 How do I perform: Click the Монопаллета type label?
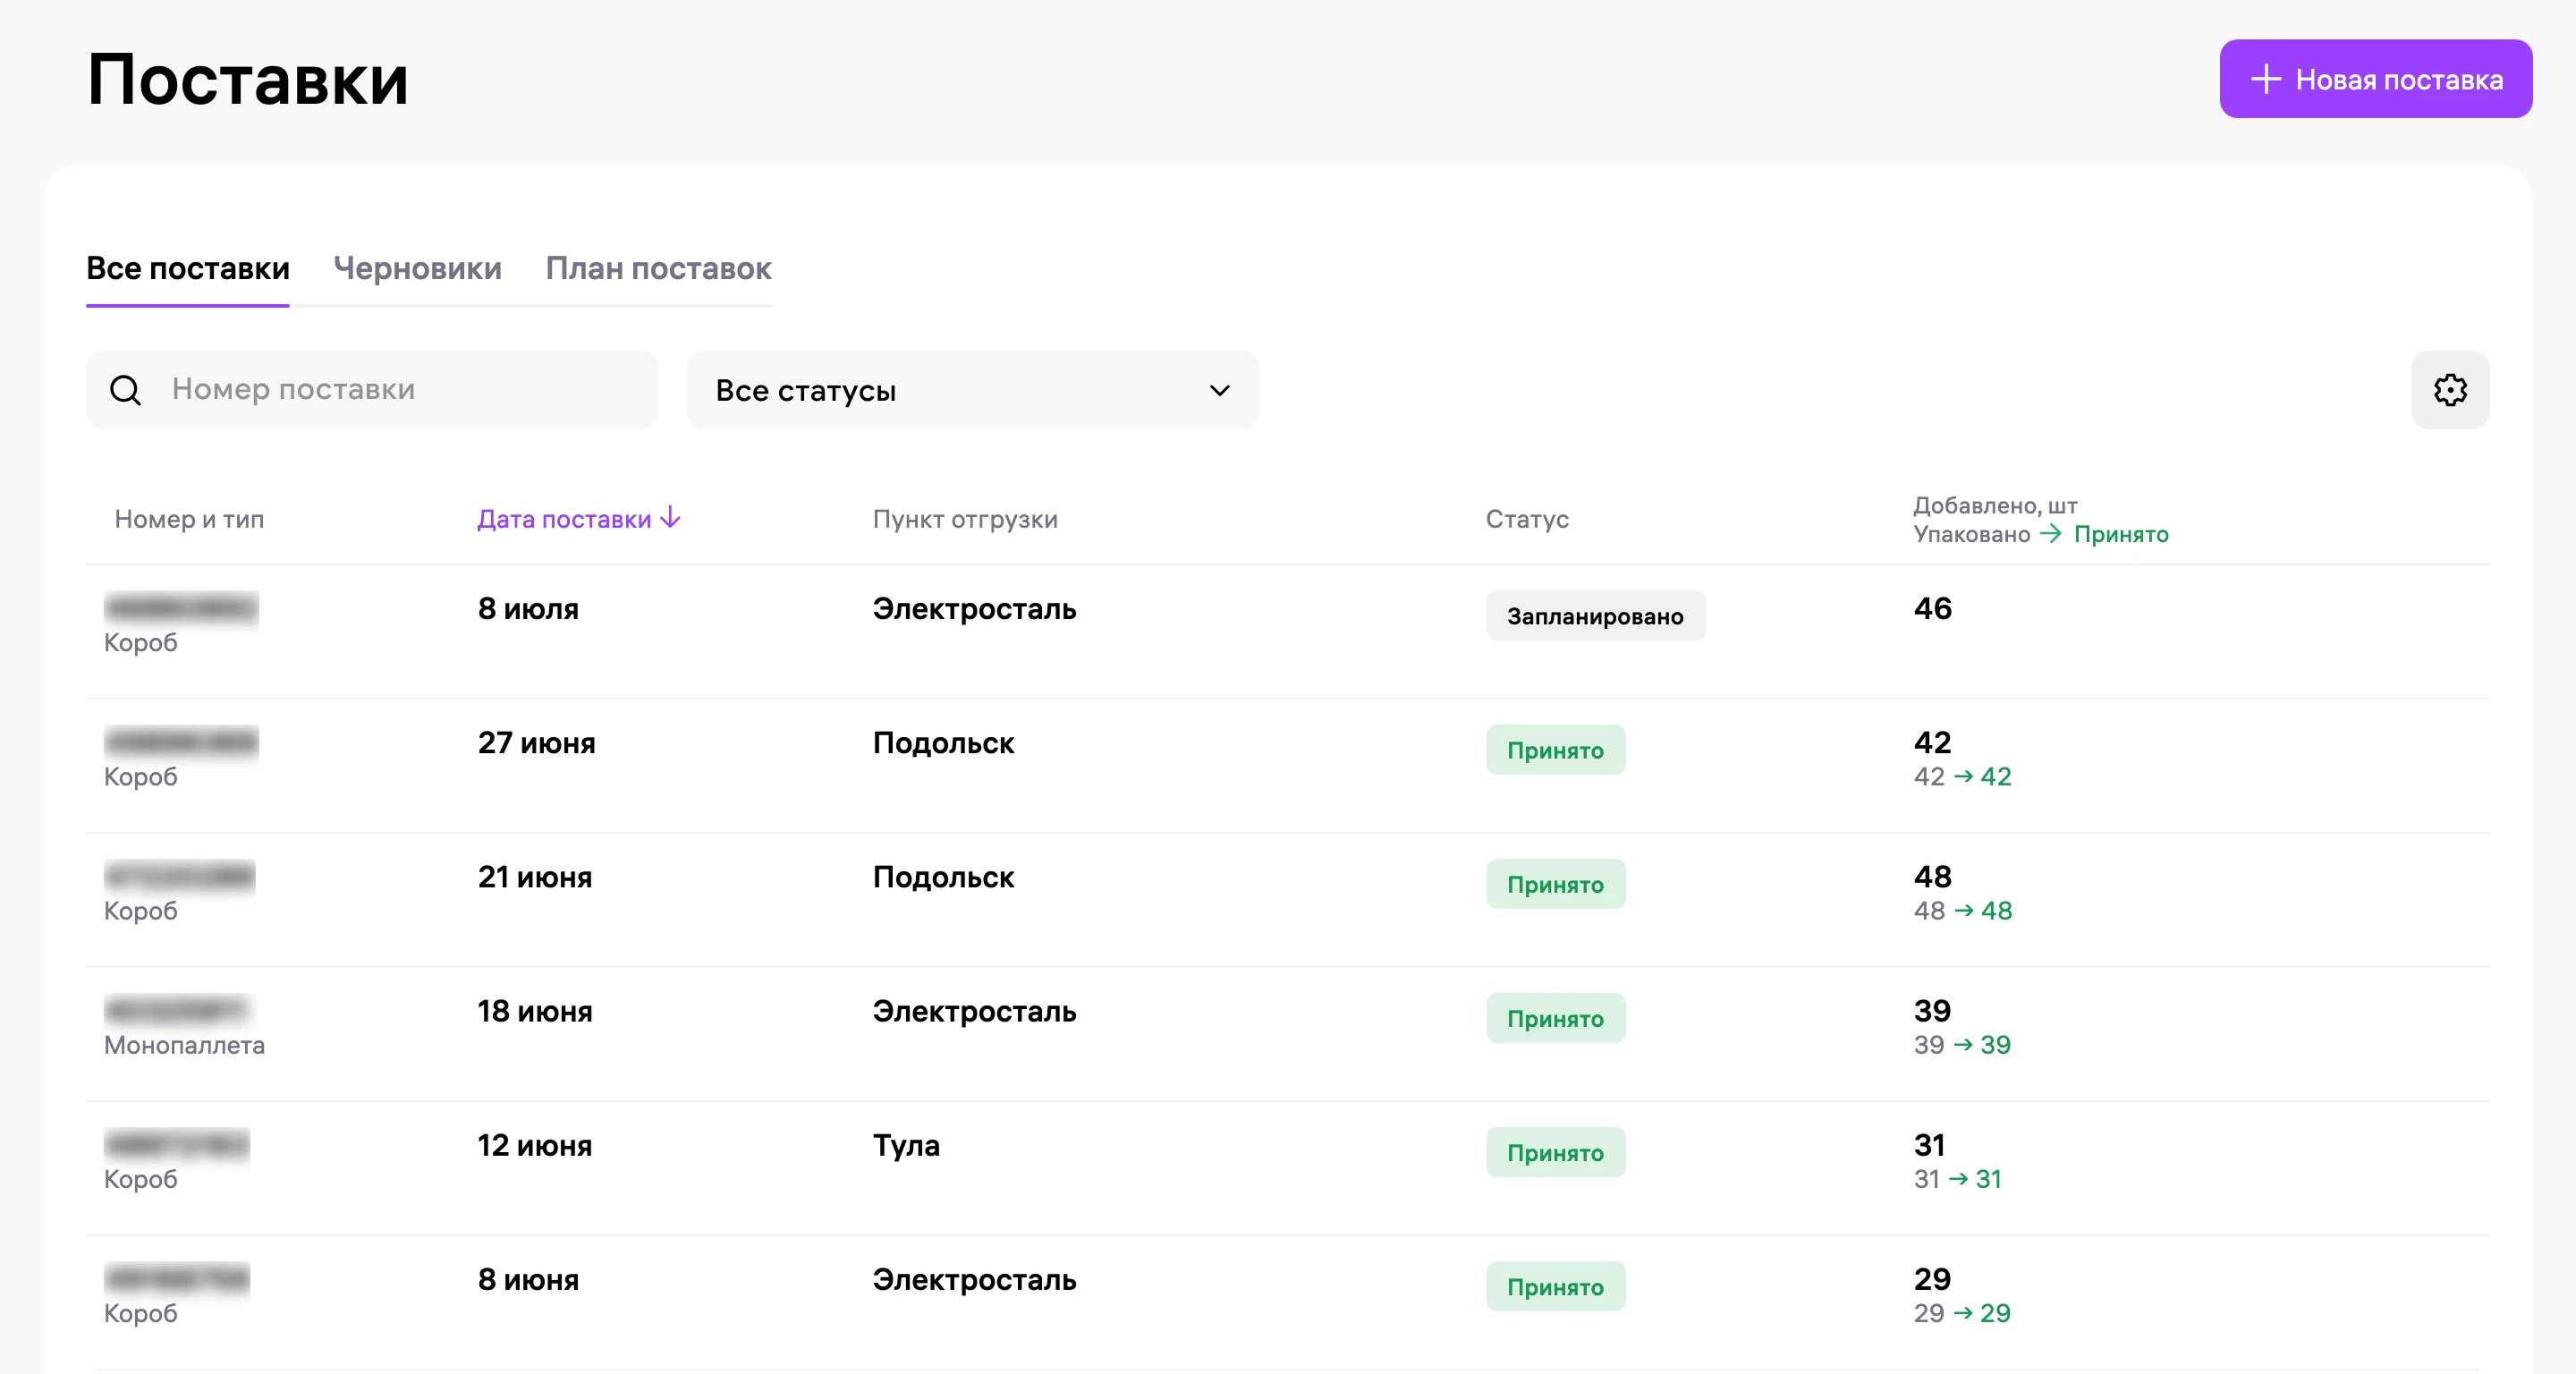point(184,1044)
